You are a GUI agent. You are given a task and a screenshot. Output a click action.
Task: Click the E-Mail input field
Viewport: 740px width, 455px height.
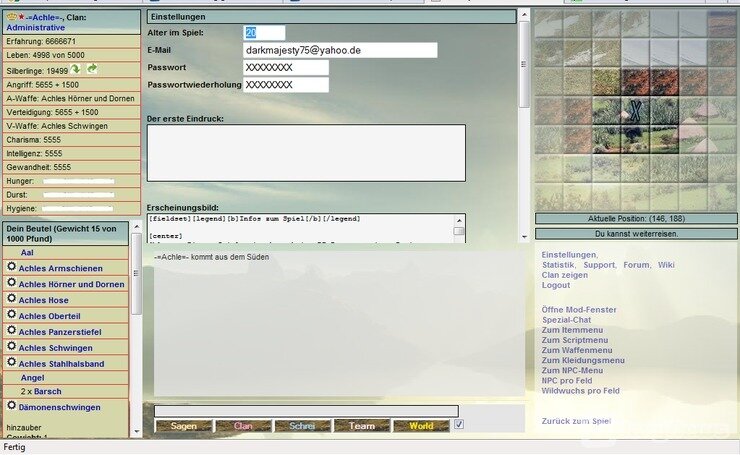340,51
